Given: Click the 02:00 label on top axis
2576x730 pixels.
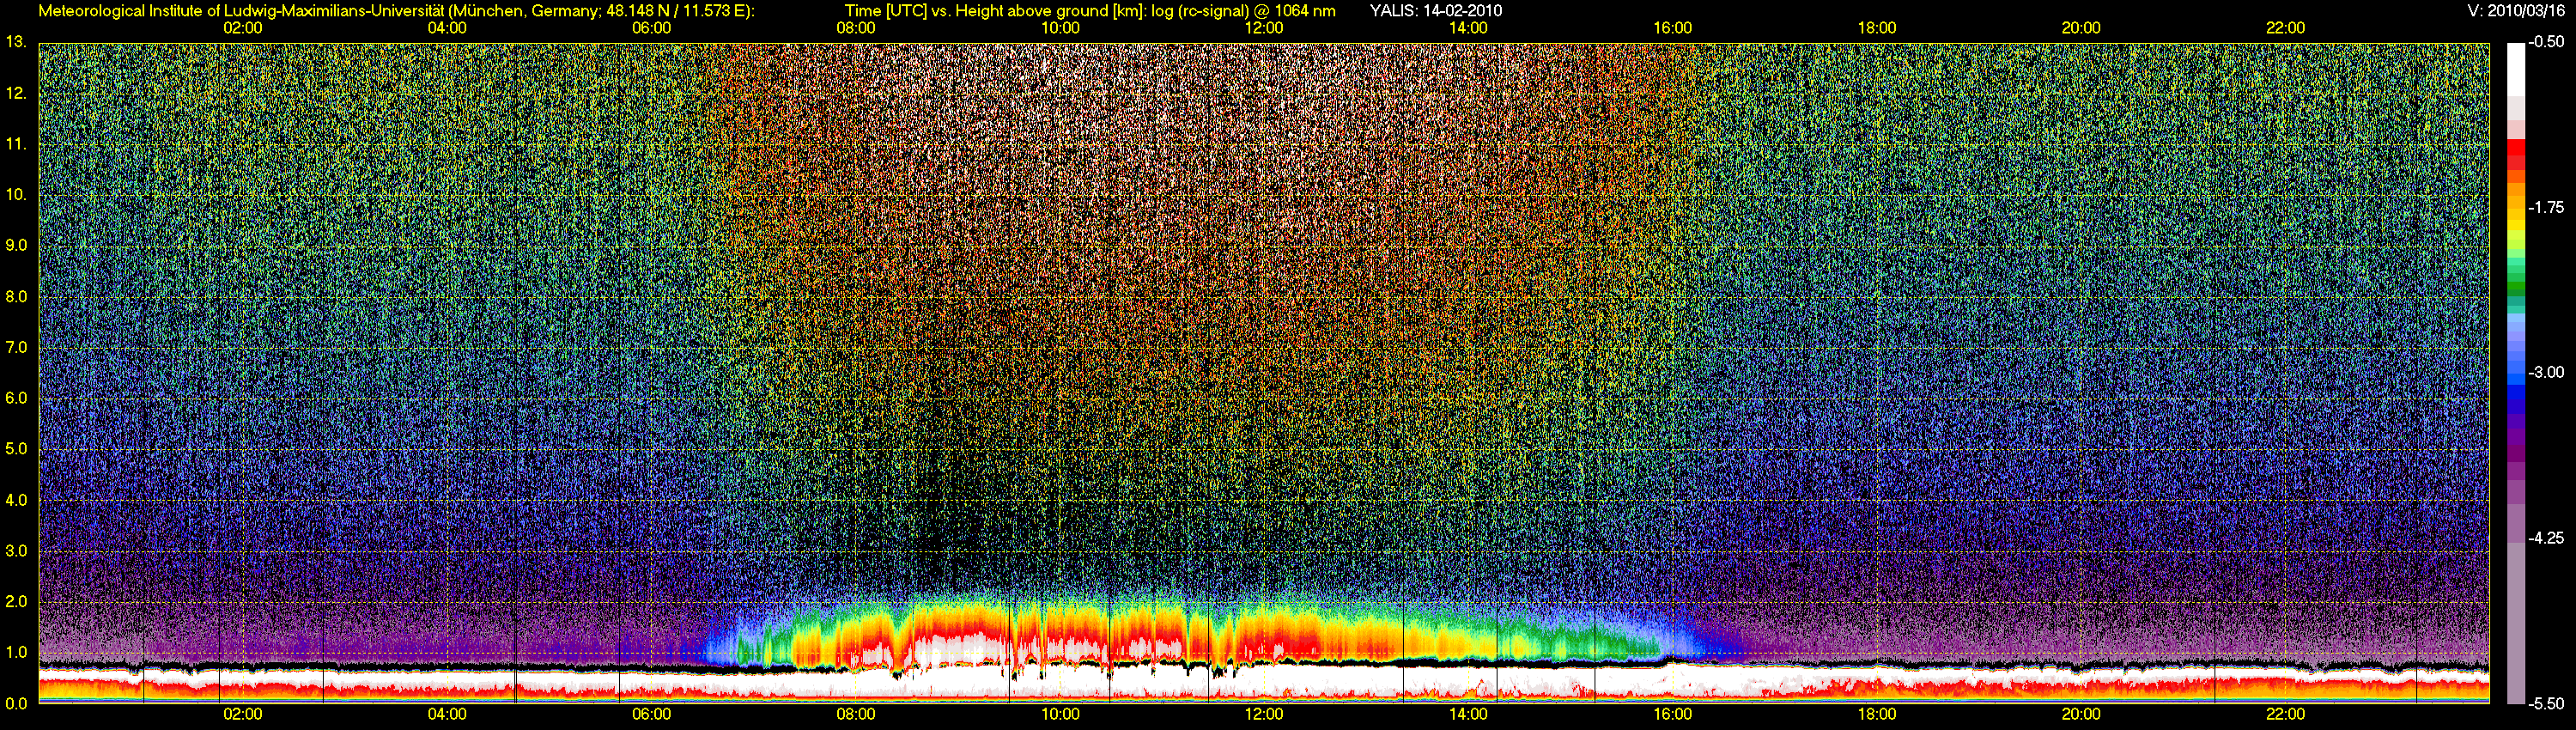Looking at the screenshot, I should [x=243, y=28].
